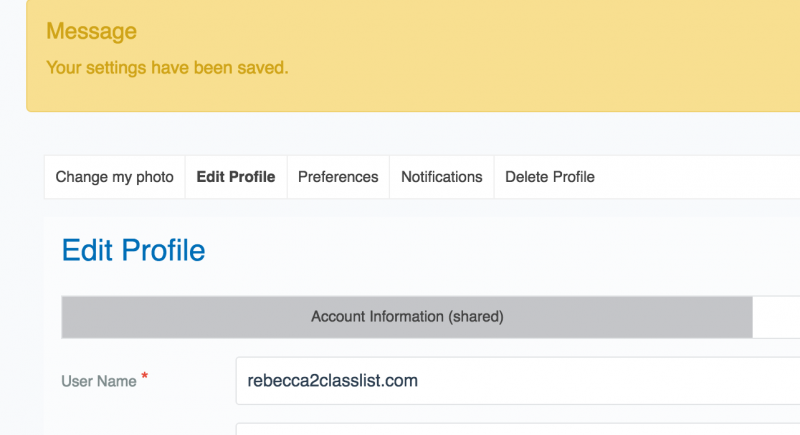Click the Message heading in the yellow banner
Viewport: 800px width, 435px height.
pyautogui.click(x=91, y=32)
